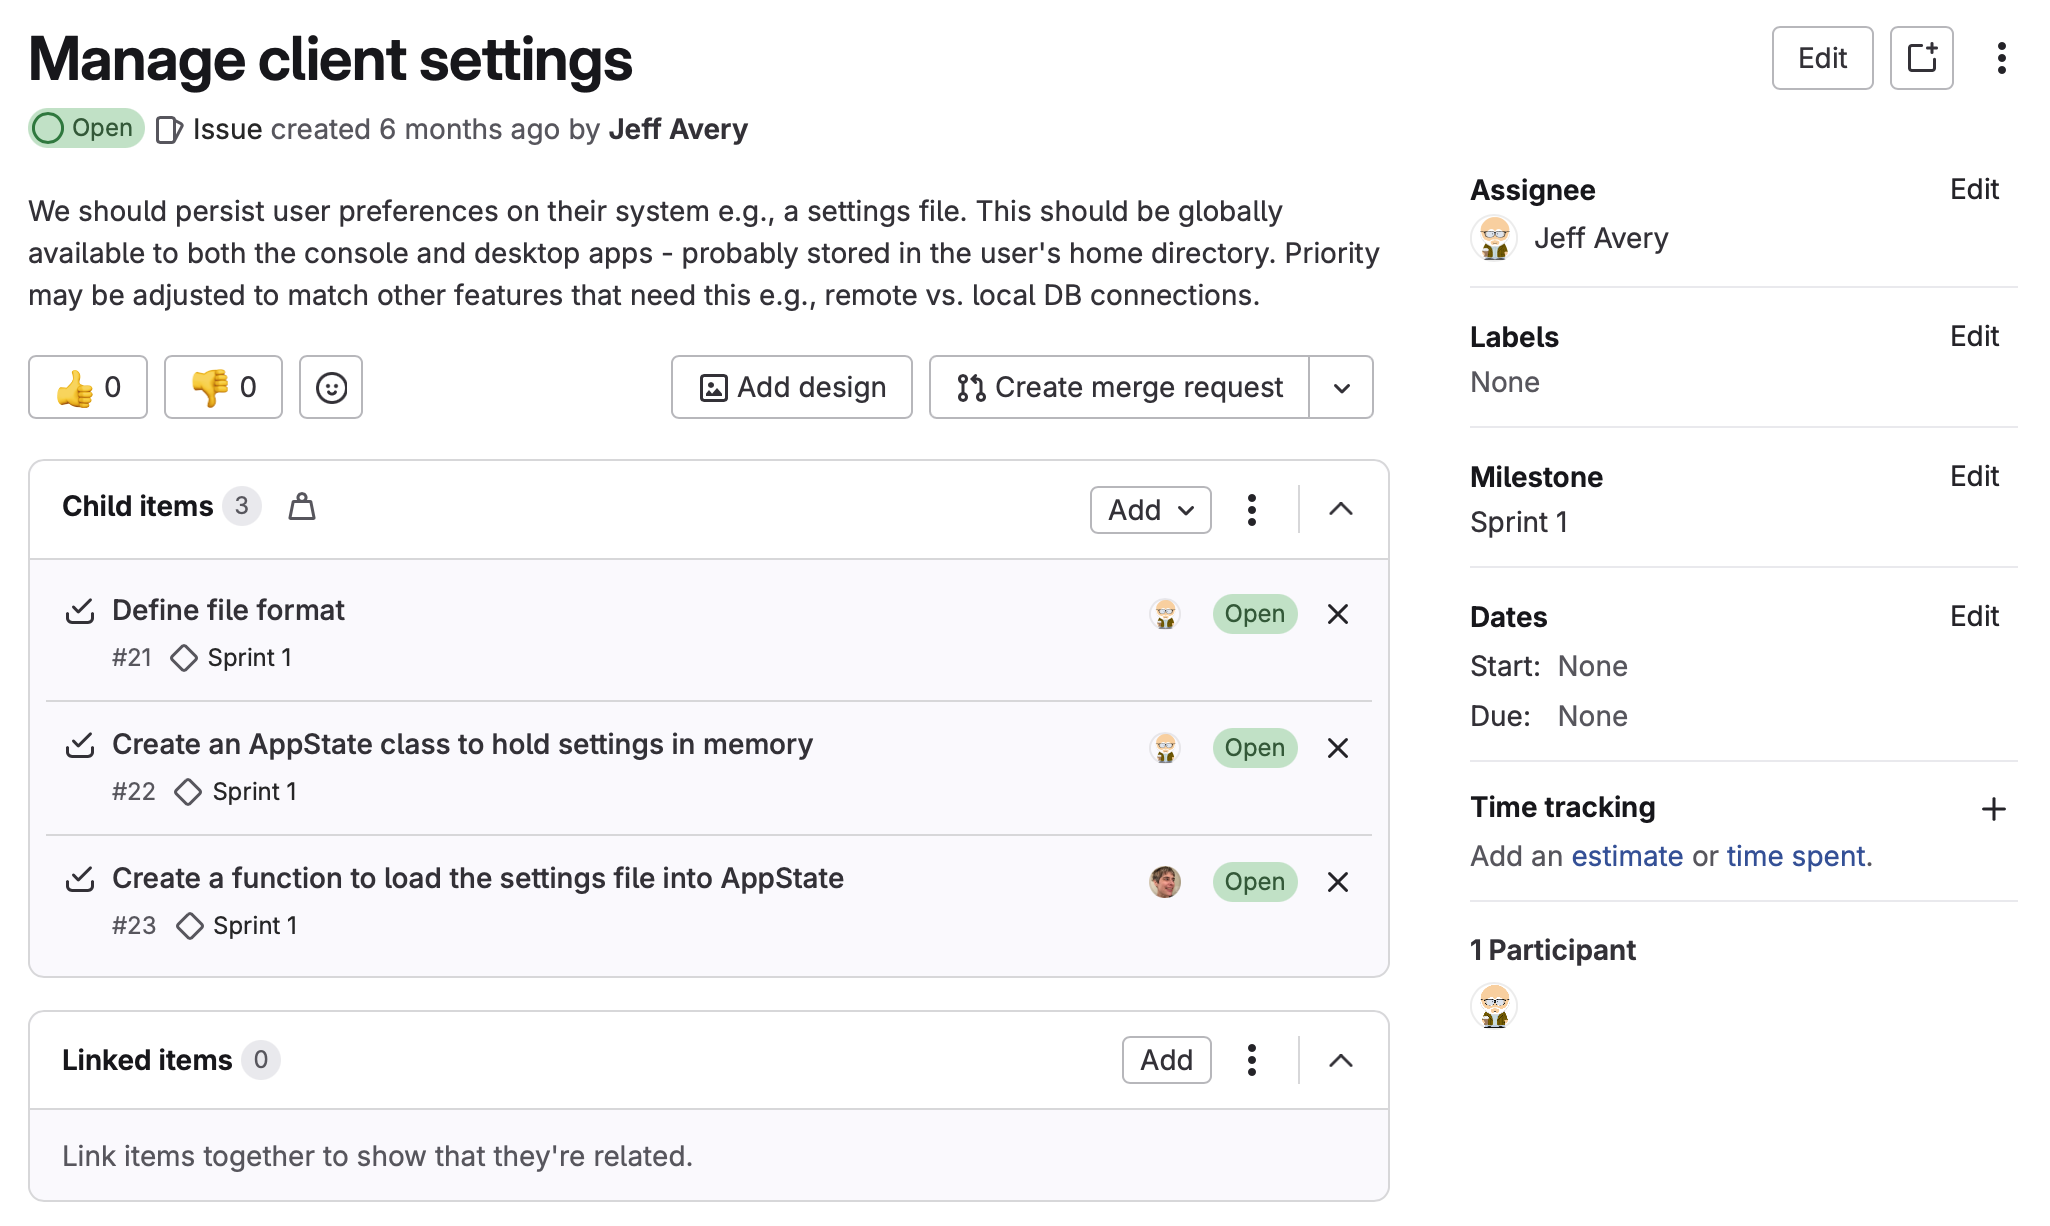Image resolution: width=2050 pixels, height=1226 pixels.
Task: Collapse the Child items section
Action: tap(1341, 510)
